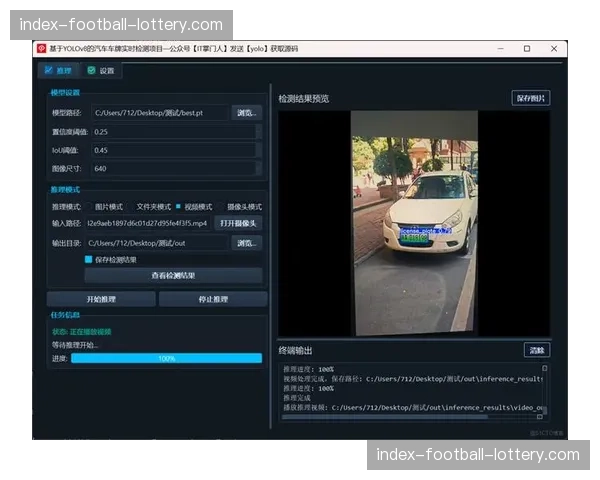Edit the 模型路径 field with best.pt

160,113
